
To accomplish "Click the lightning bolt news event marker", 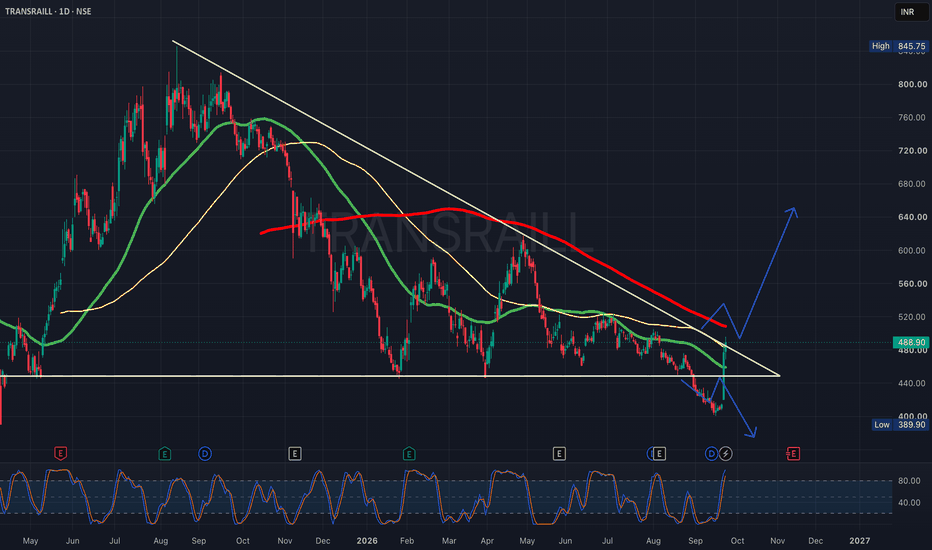I will (x=726, y=454).
